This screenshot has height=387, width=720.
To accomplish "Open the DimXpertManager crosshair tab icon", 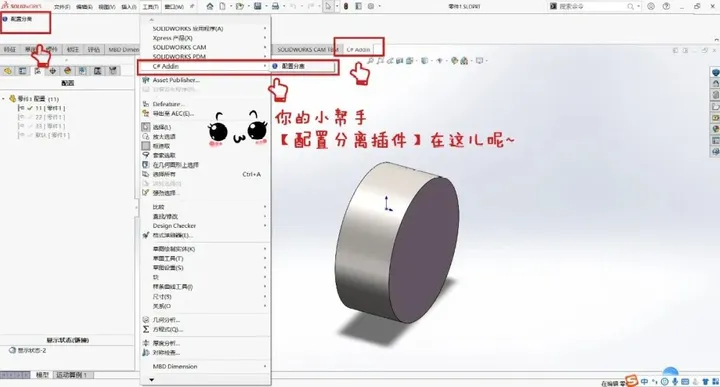I will (53, 71).
